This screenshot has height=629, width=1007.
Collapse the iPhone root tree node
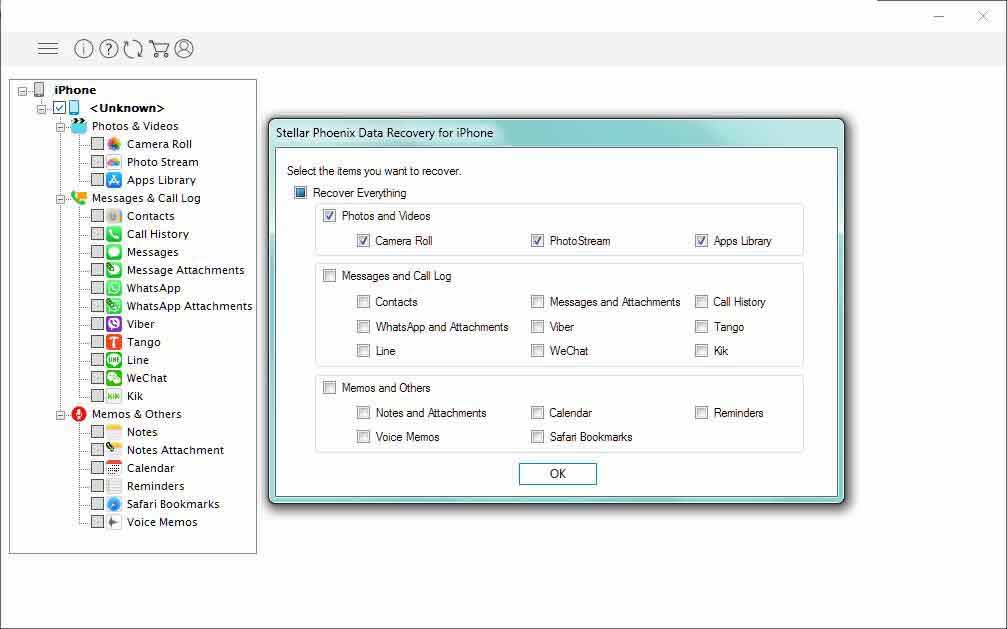(22, 91)
